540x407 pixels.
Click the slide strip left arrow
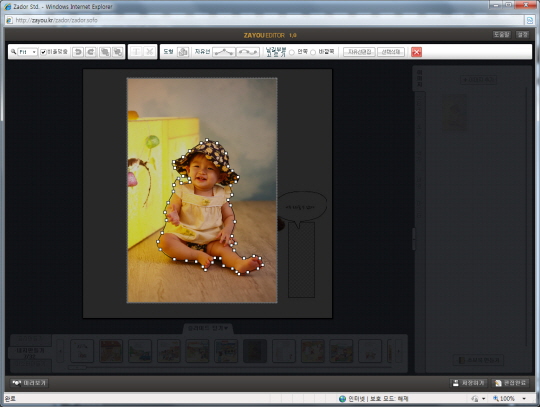click(x=60, y=351)
